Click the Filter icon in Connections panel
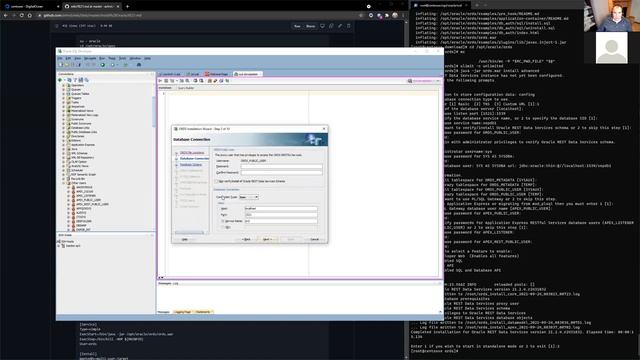The image size is (640, 360). [x=75, y=80]
